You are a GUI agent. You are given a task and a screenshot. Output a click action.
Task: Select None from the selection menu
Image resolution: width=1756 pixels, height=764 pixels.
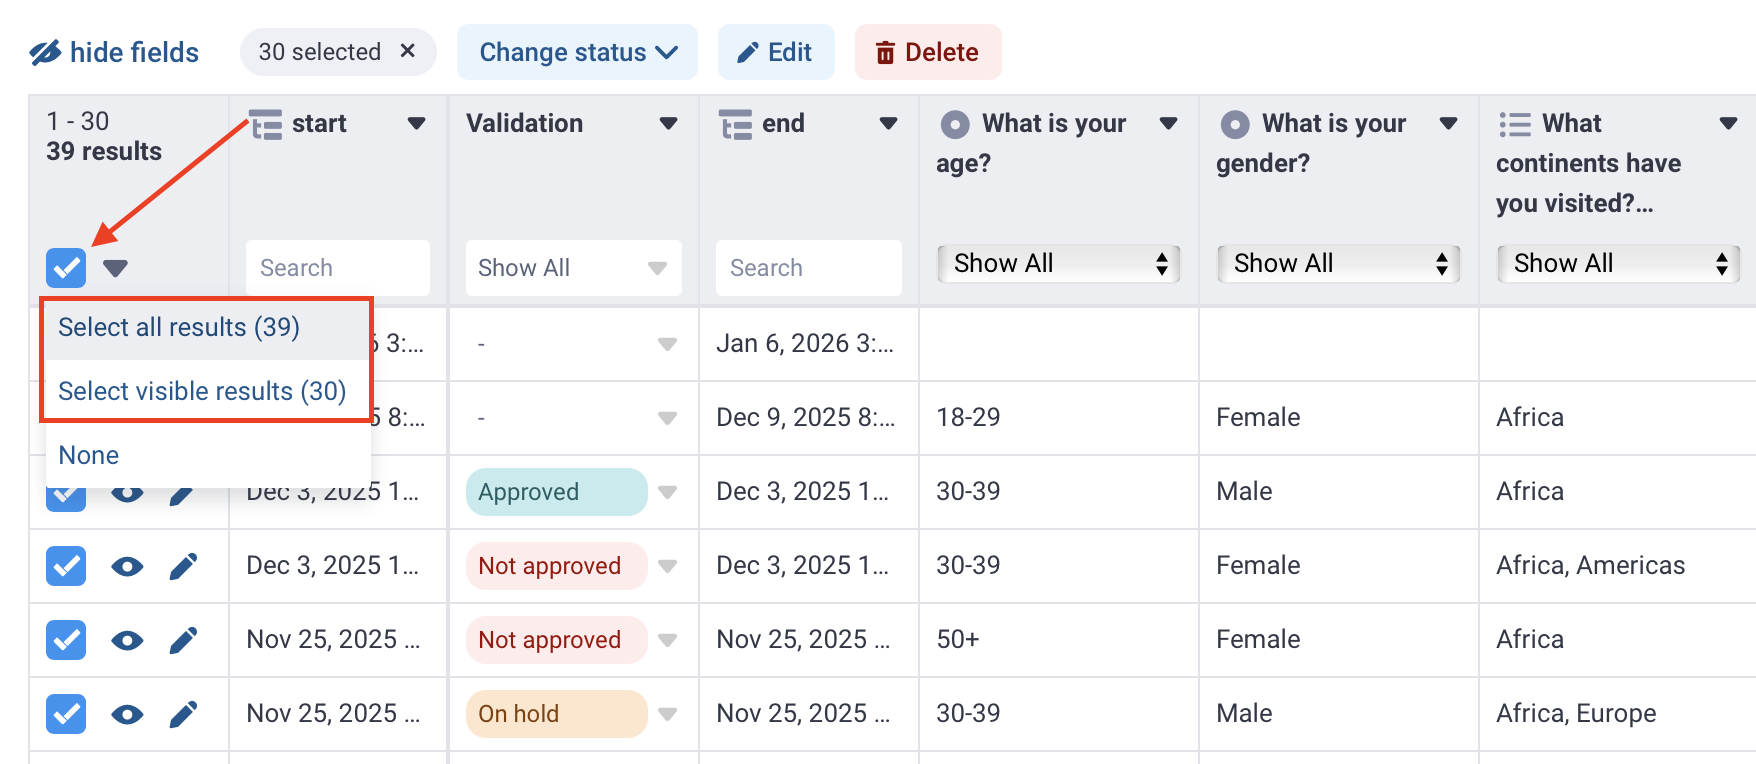coord(89,455)
